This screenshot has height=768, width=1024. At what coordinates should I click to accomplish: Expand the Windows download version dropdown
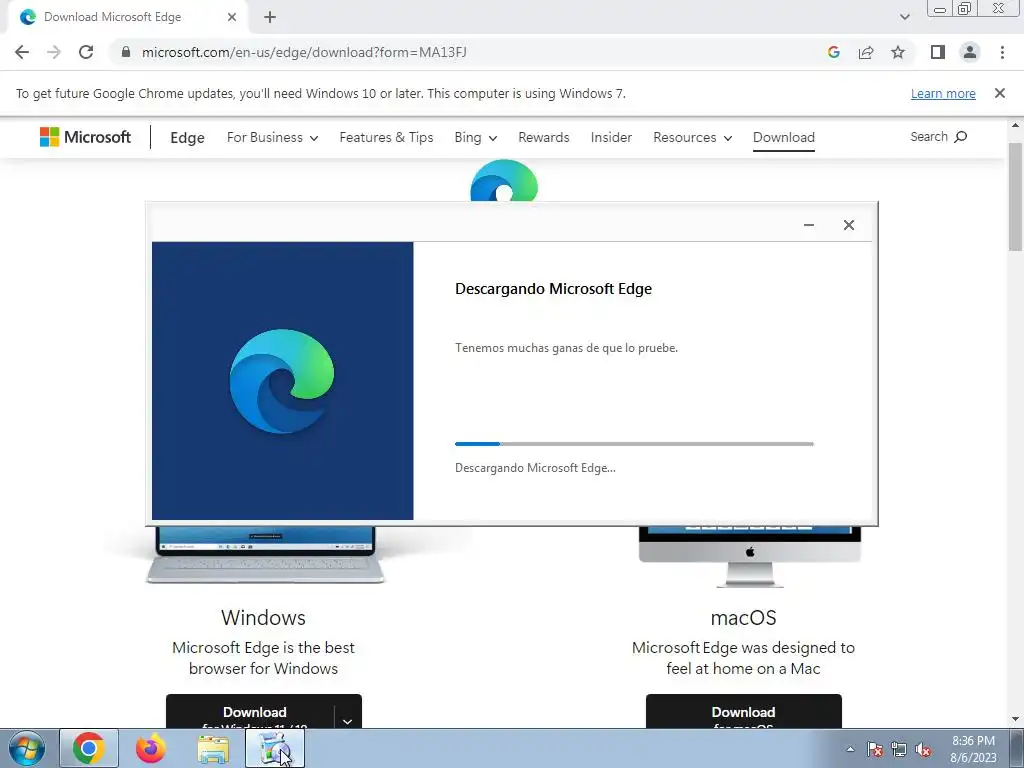(x=347, y=720)
